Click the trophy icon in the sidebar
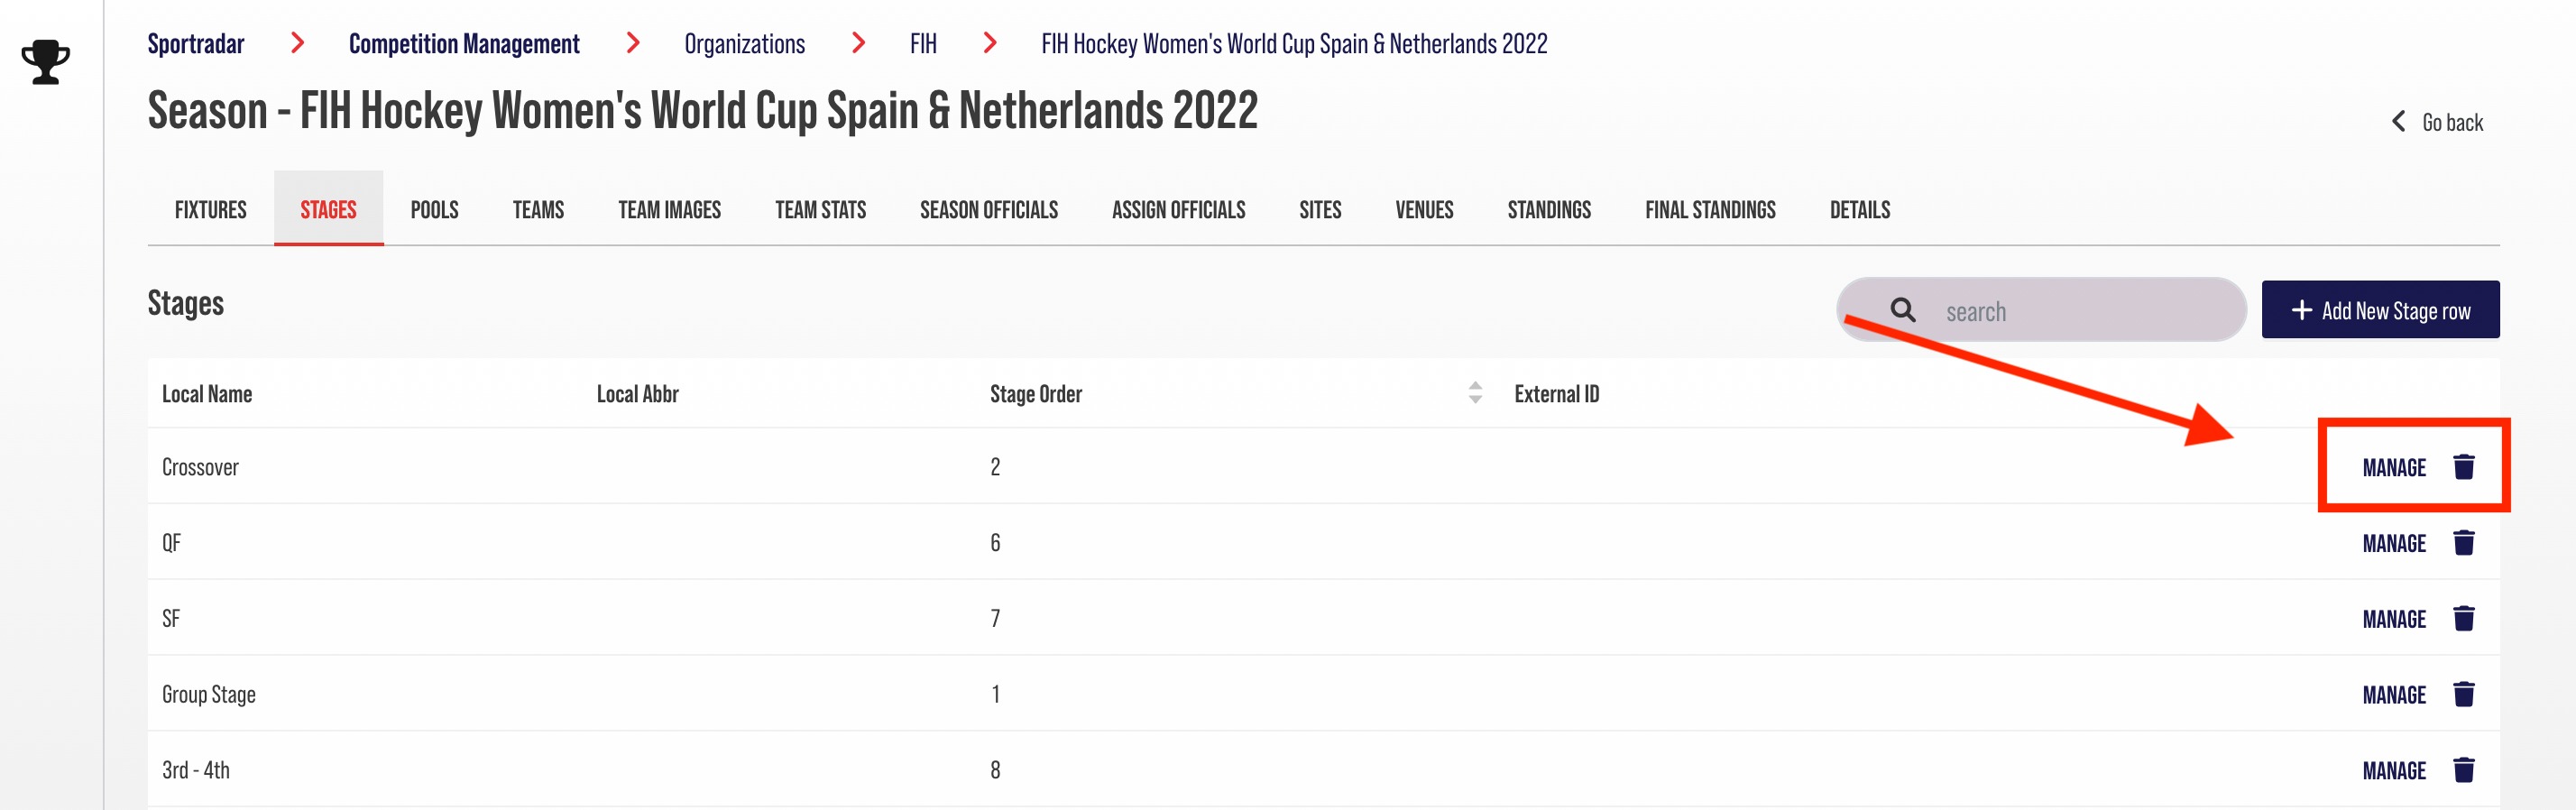 tap(46, 61)
